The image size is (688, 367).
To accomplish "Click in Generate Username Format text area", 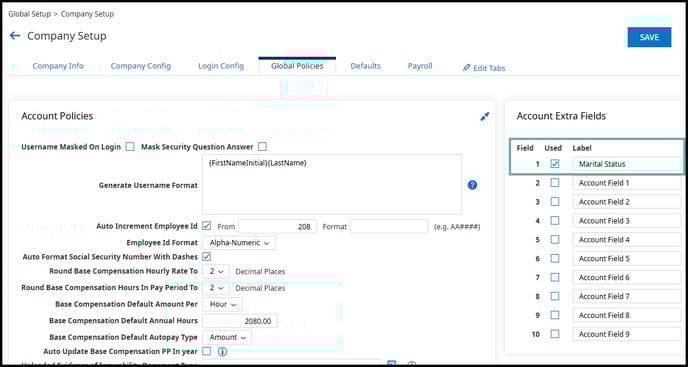I will pyautogui.click(x=332, y=184).
